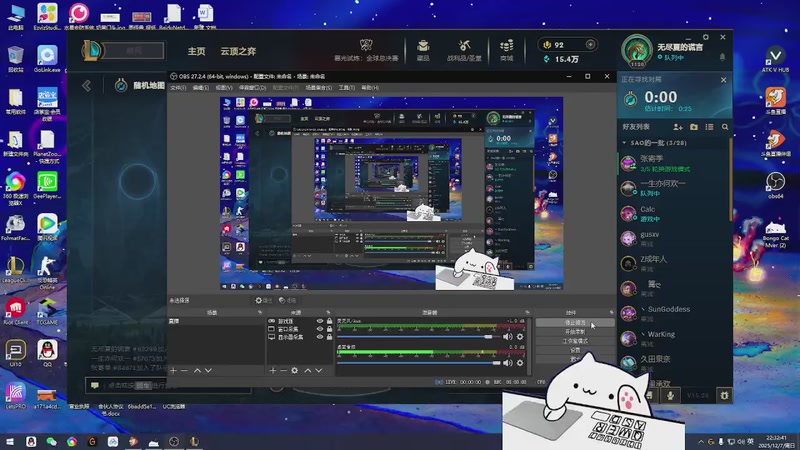
Task: Open the 视图(V) menu in OBS
Action: point(223,88)
